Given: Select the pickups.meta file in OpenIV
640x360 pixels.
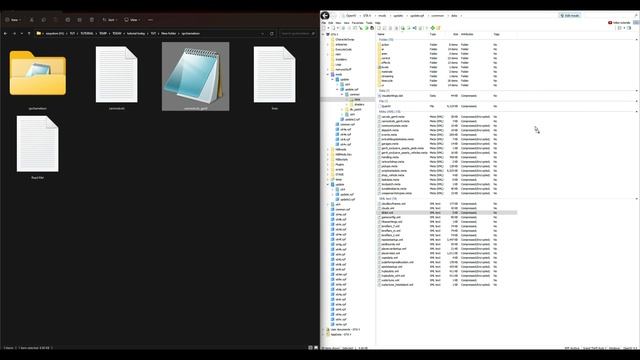Looking at the screenshot, I should (389, 166).
